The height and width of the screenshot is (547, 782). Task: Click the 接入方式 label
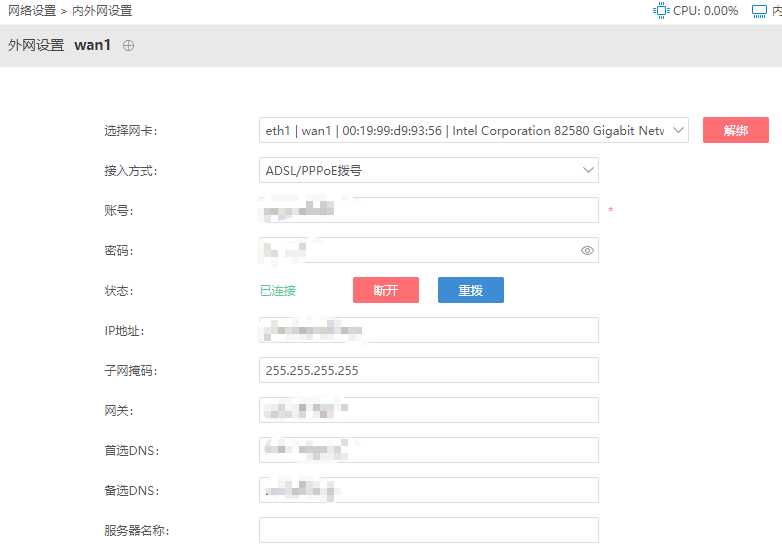point(131,171)
